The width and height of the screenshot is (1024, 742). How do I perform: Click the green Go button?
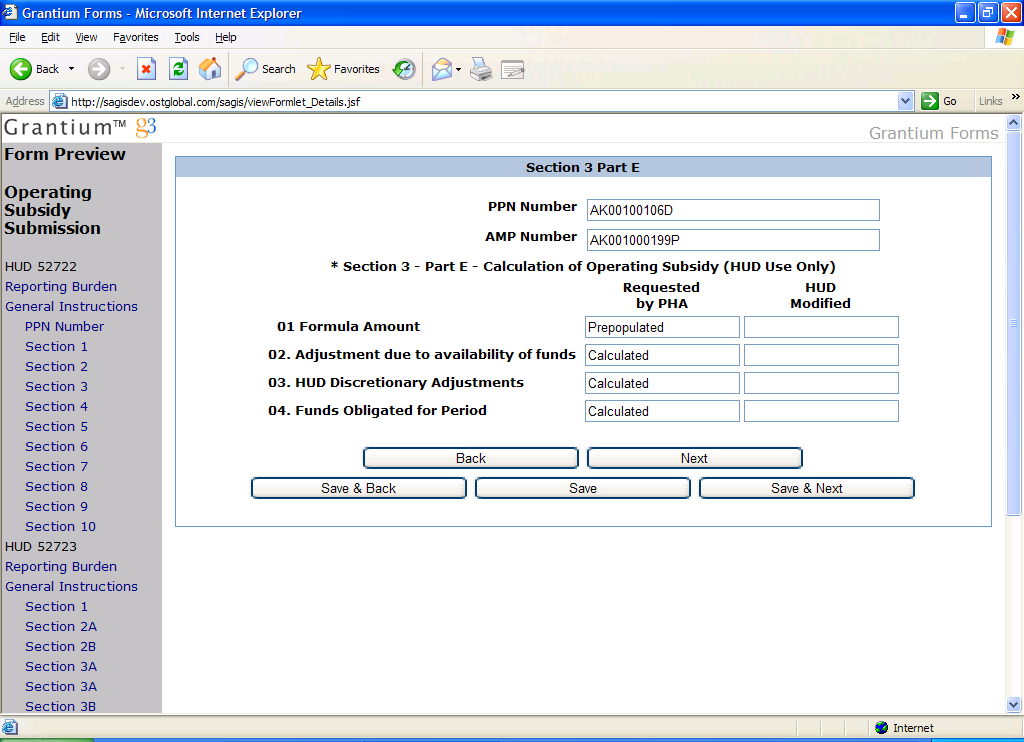click(x=940, y=101)
